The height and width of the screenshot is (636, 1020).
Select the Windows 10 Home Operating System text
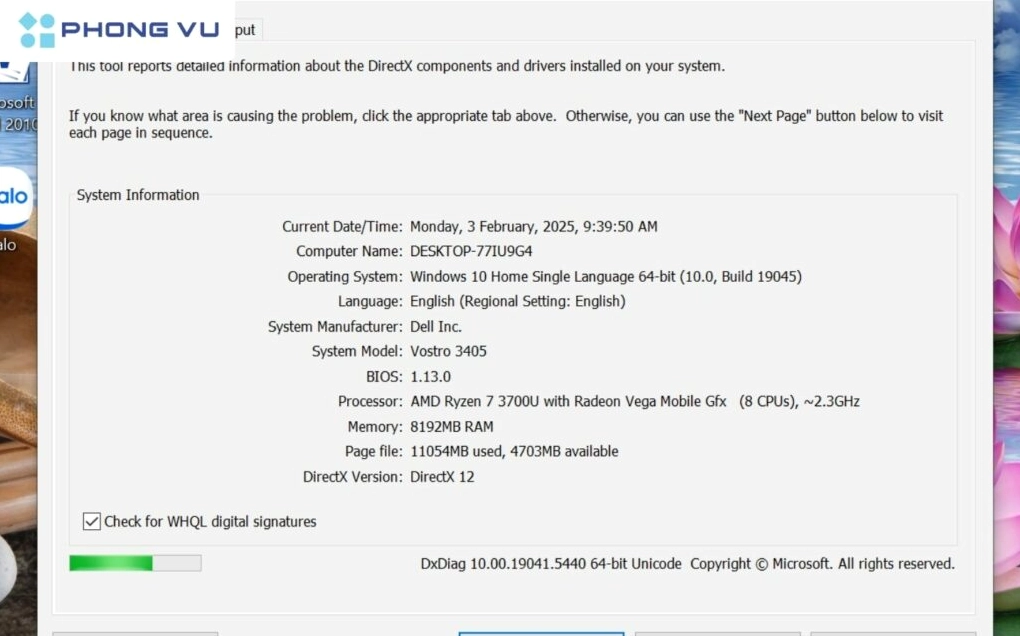(x=605, y=276)
